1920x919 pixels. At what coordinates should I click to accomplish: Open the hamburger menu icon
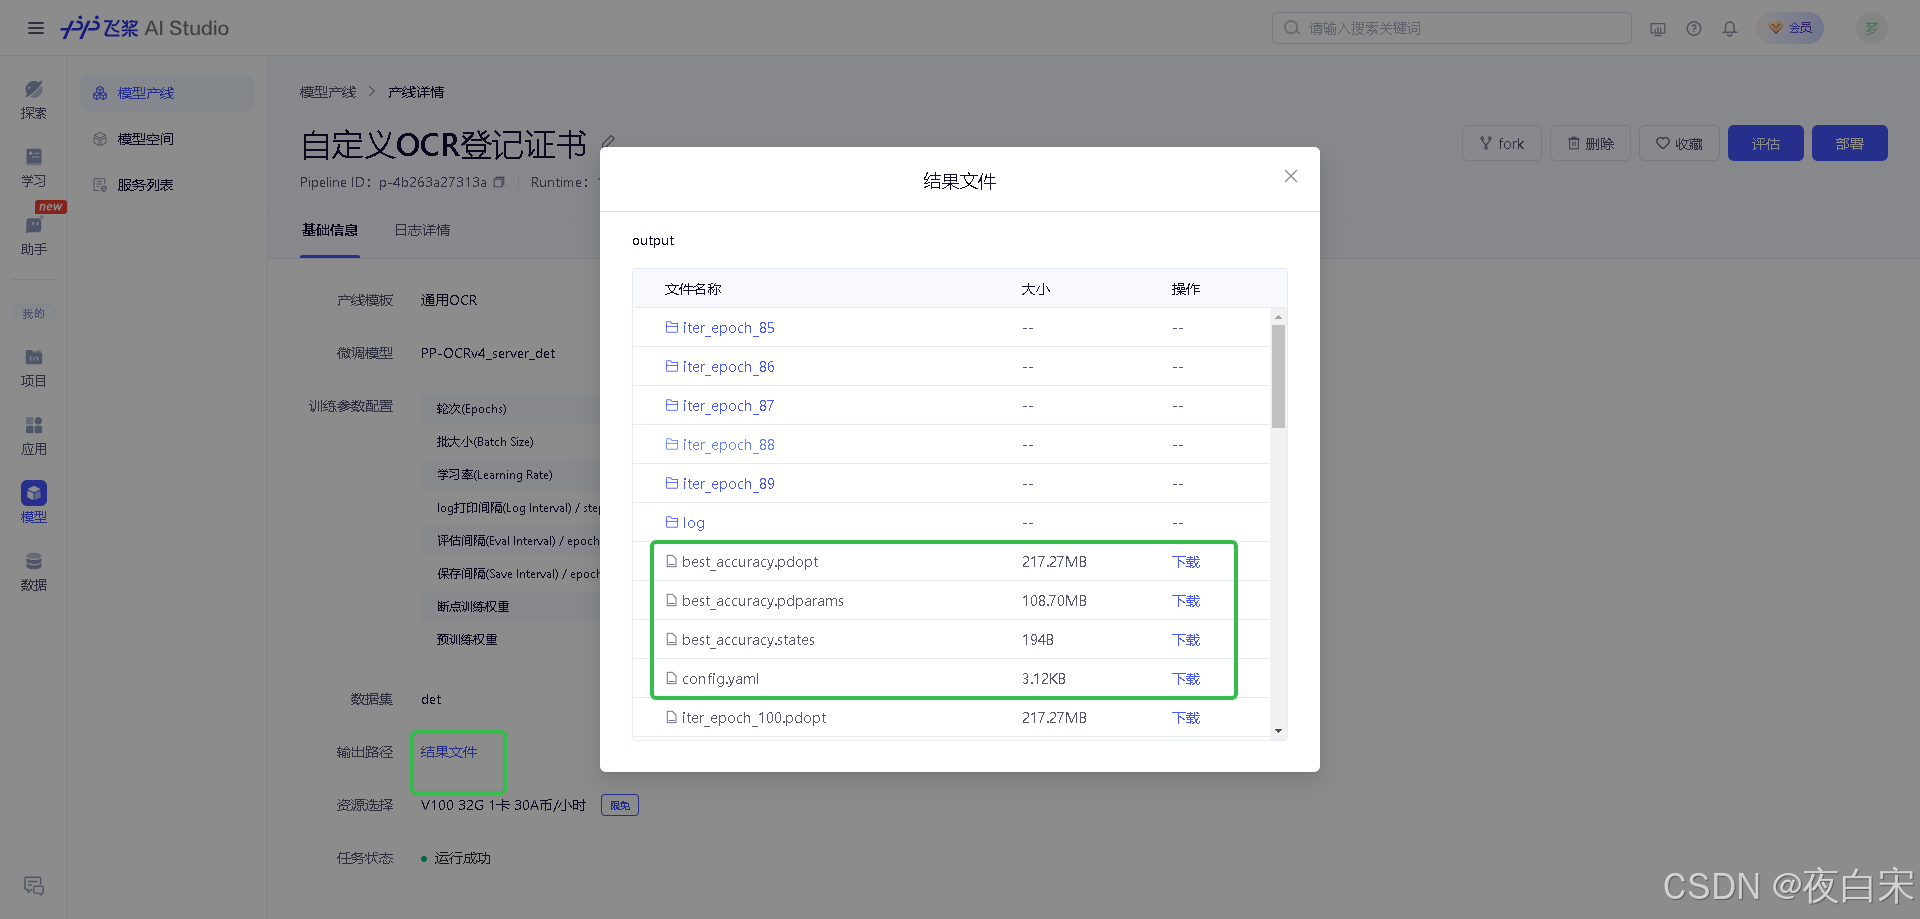coord(36,28)
